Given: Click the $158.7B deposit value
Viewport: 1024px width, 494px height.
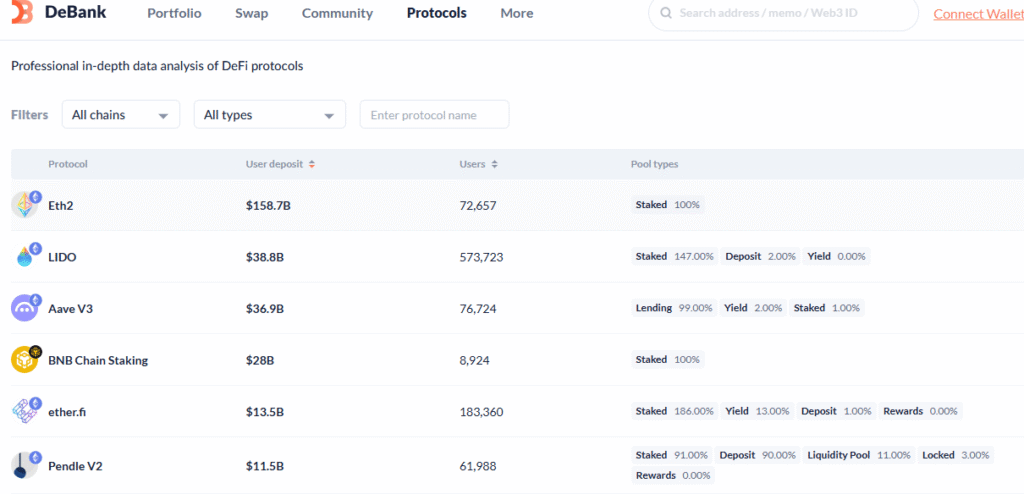Looking at the screenshot, I should [268, 205].
